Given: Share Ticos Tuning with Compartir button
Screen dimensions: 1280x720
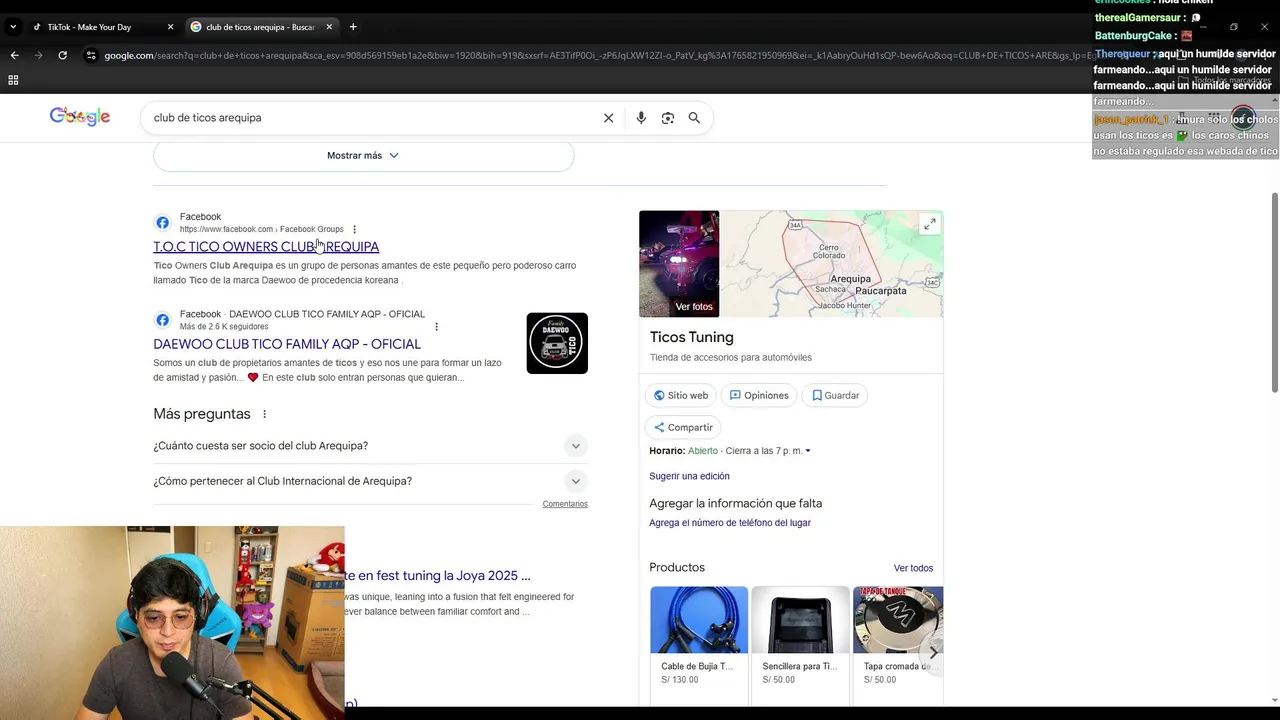Looking at the screenshot, I should 683,427.
